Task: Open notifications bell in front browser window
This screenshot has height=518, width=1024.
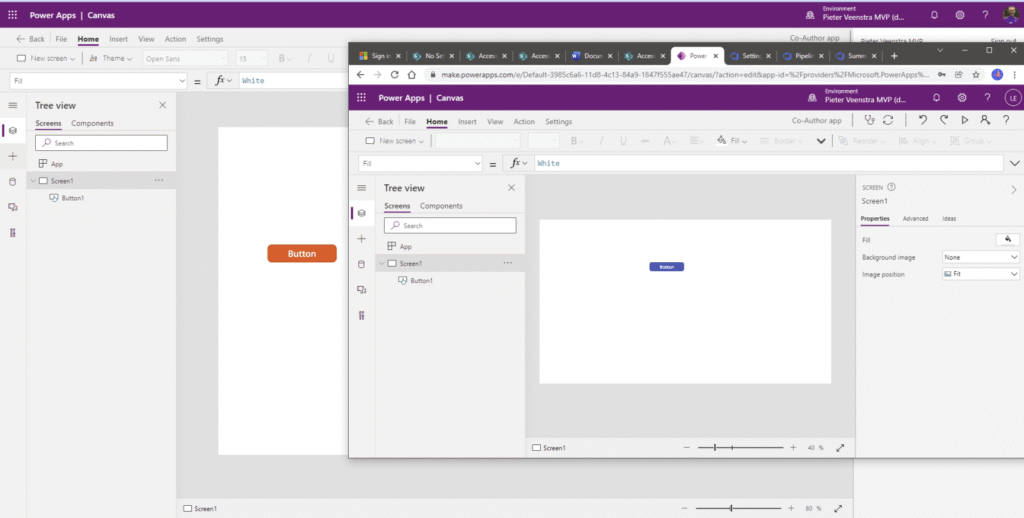Action: pos(936,98)
